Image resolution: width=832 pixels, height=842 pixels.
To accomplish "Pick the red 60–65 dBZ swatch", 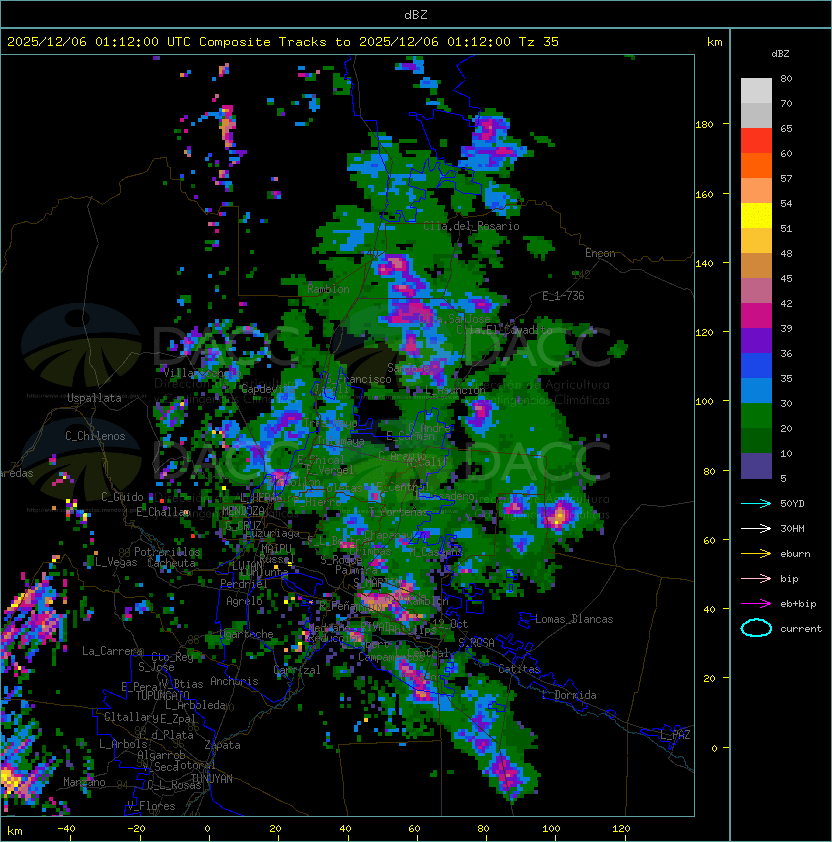I will click(x=756, y=141).
